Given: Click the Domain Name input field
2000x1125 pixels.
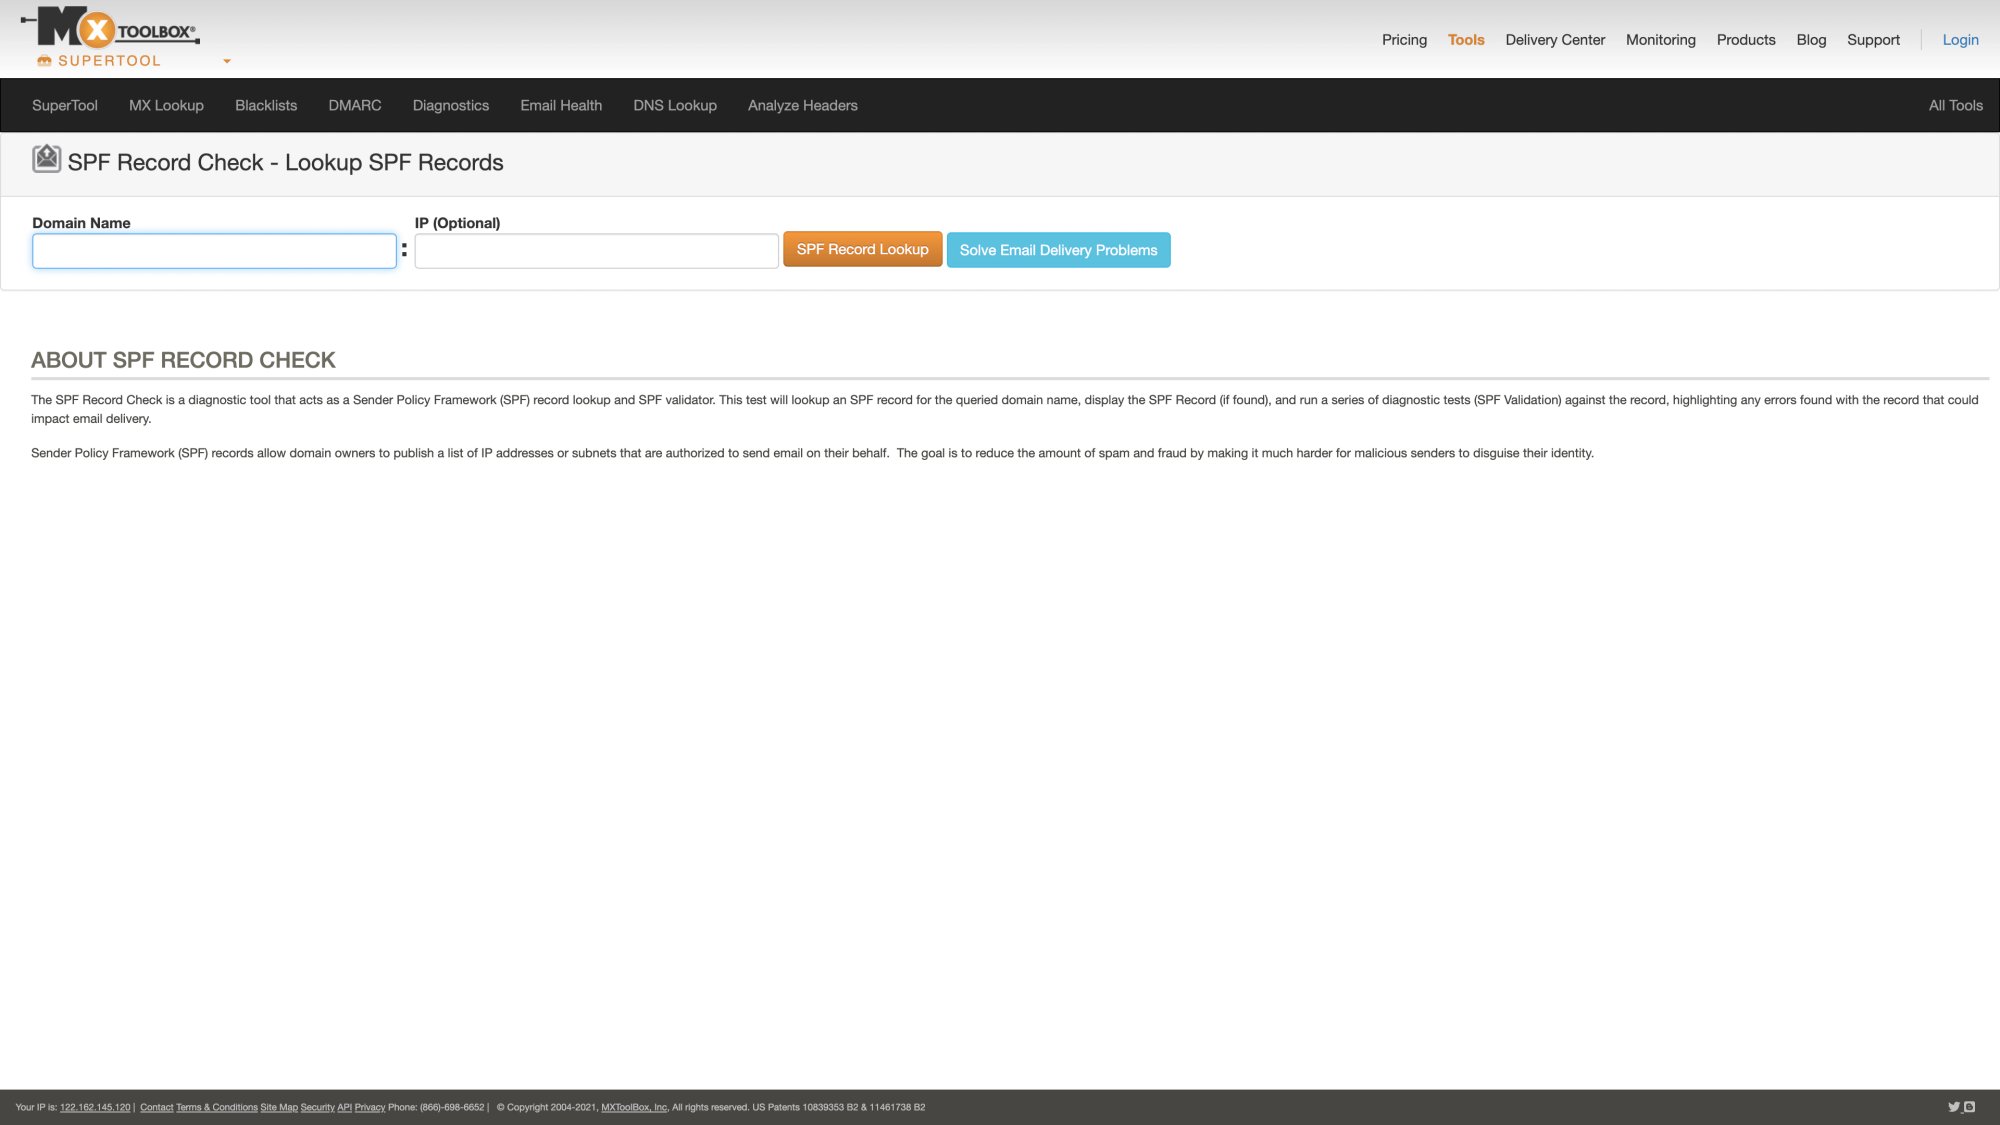Looking at the screenshot, I should pyautogui.click(x=213, y=251).
